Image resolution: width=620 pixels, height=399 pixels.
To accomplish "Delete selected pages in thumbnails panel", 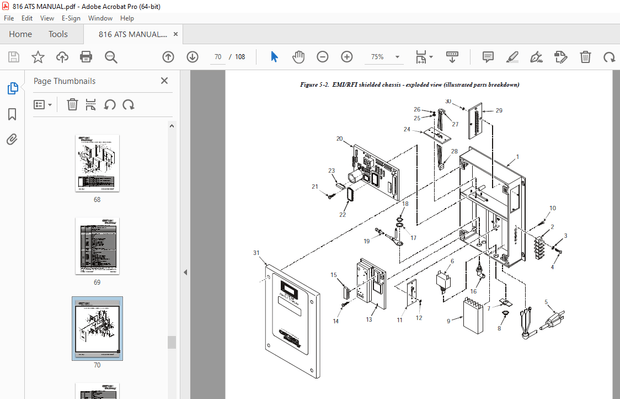I will coord(72,105).
